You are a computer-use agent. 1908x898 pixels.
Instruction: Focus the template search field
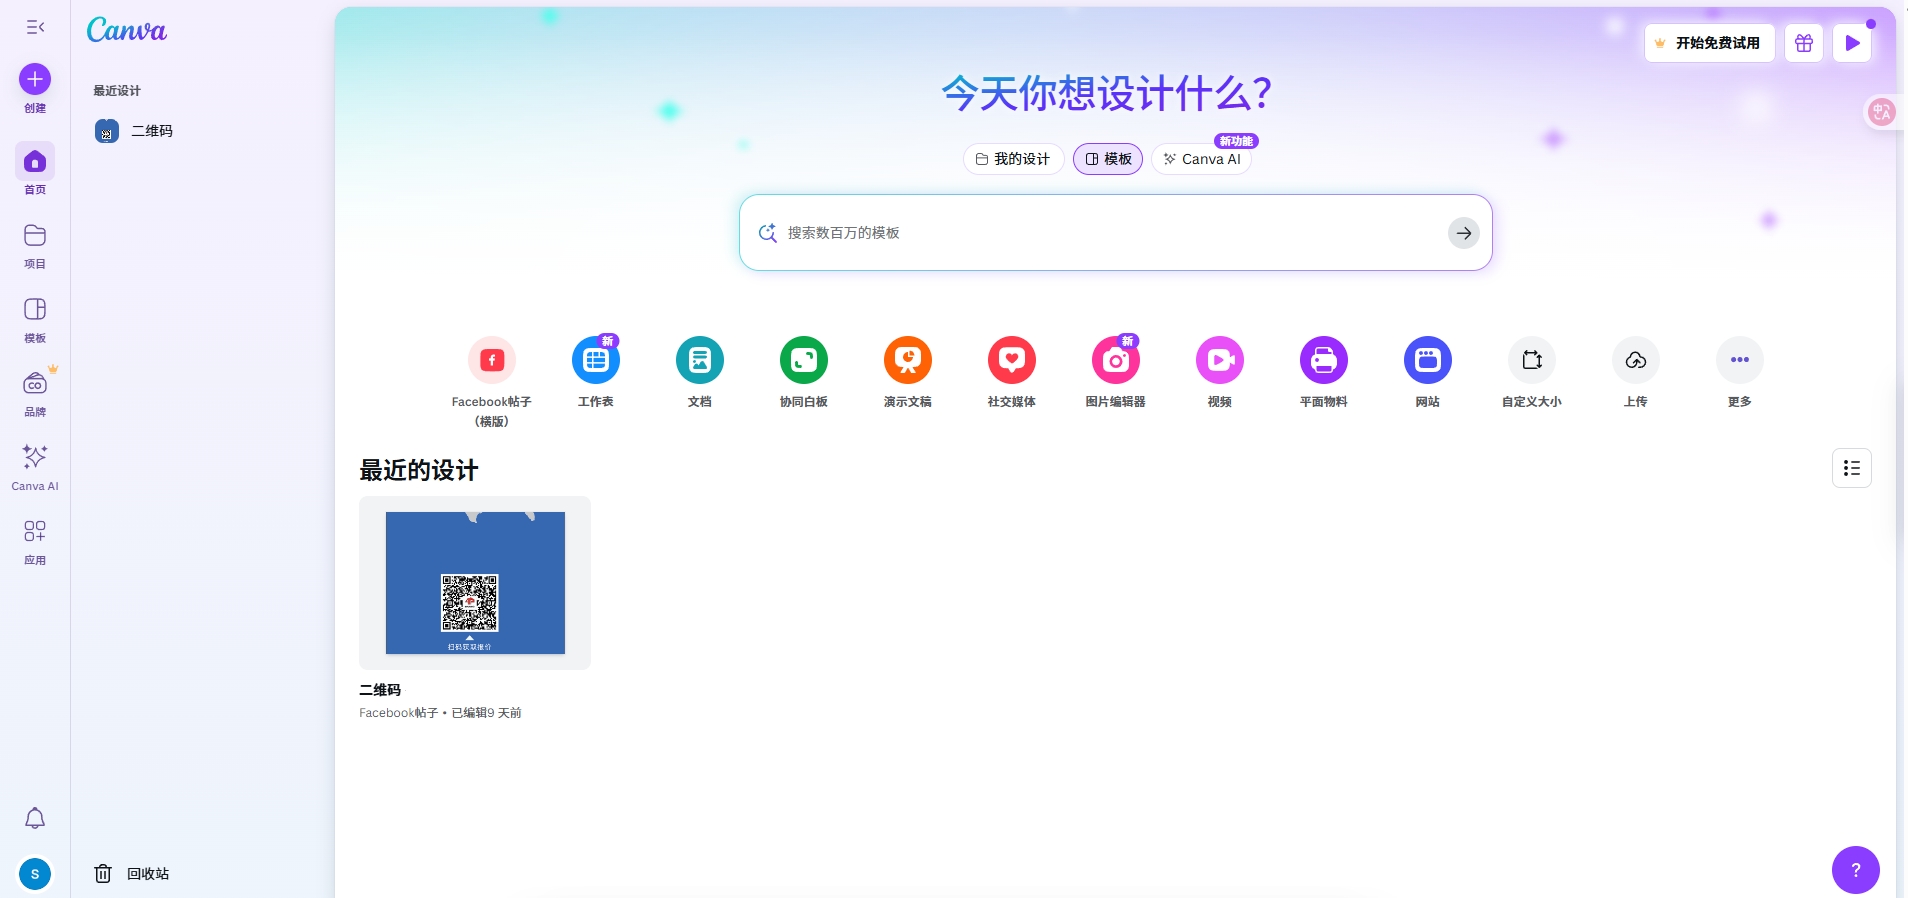click(x=1115, y=233)
